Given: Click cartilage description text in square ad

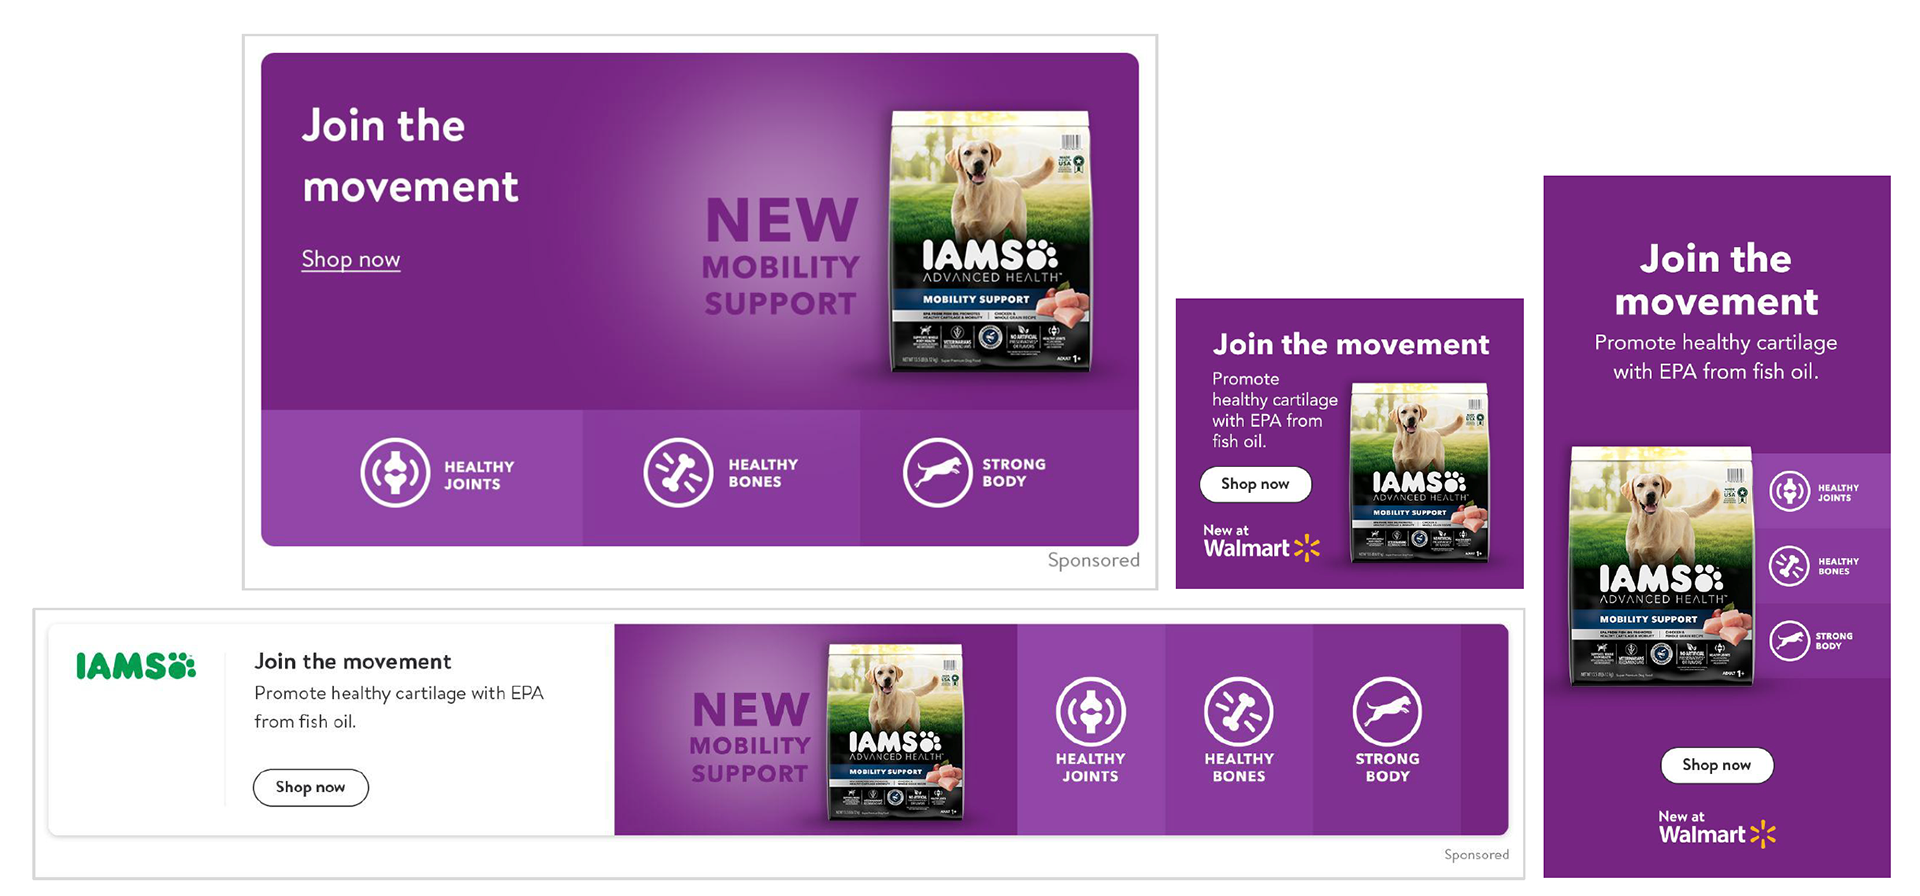Looking at the screenshot, I should click(1275, 410).
